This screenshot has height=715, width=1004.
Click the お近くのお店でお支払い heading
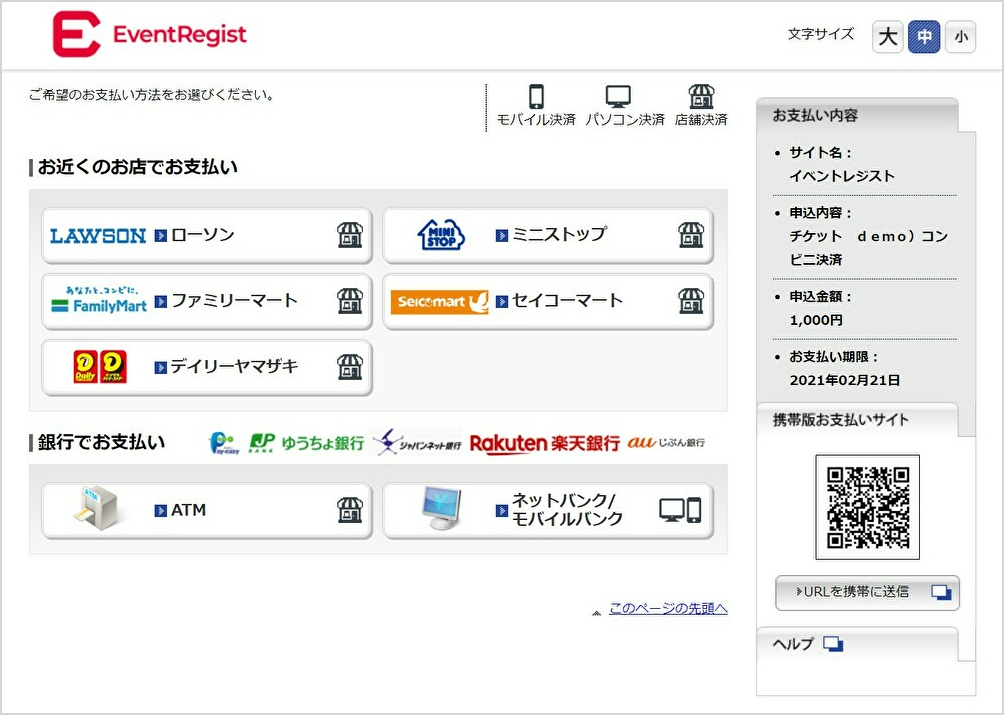(x=138, y=167)
